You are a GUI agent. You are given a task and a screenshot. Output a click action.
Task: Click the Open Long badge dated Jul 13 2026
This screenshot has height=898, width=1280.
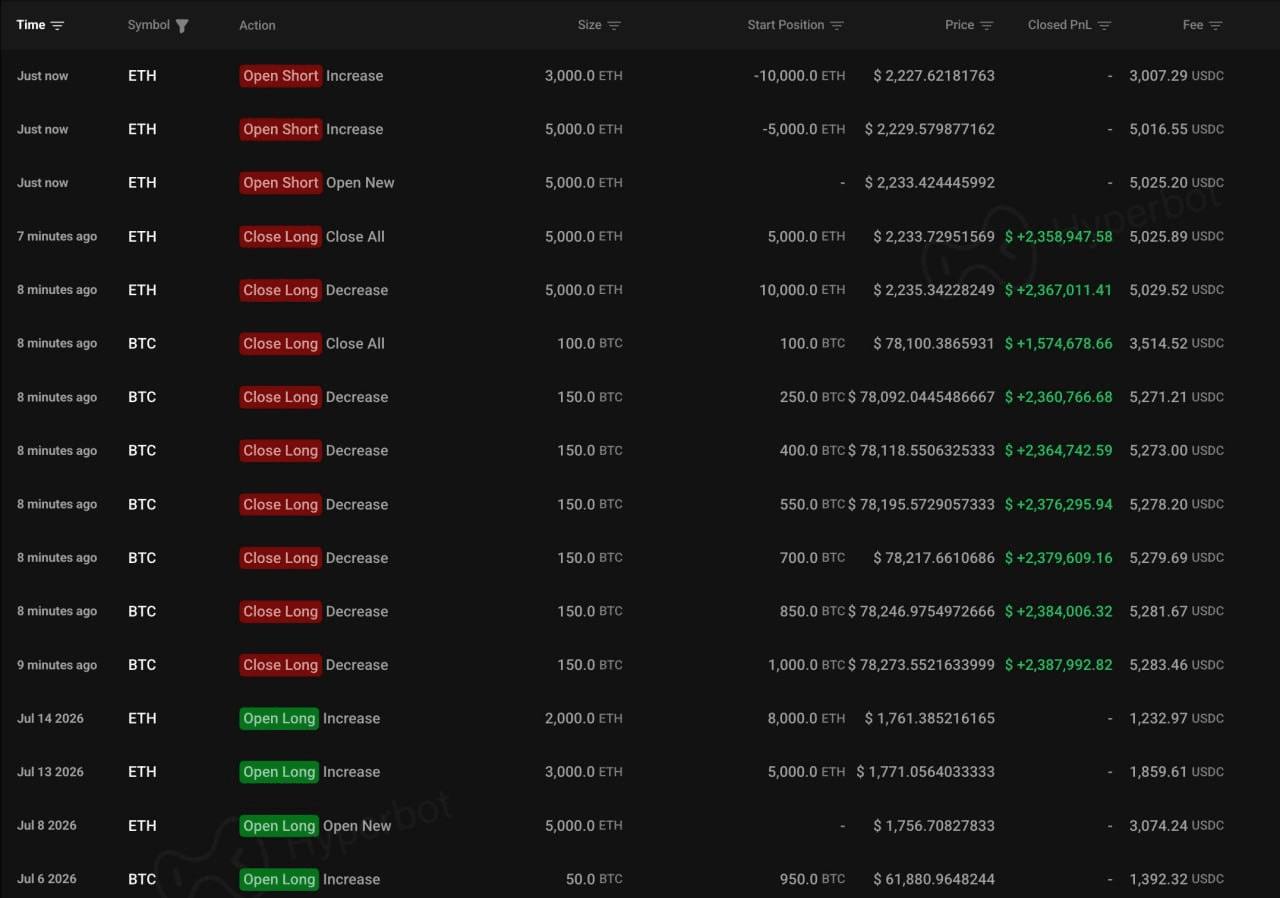click(x=279, y=772)
